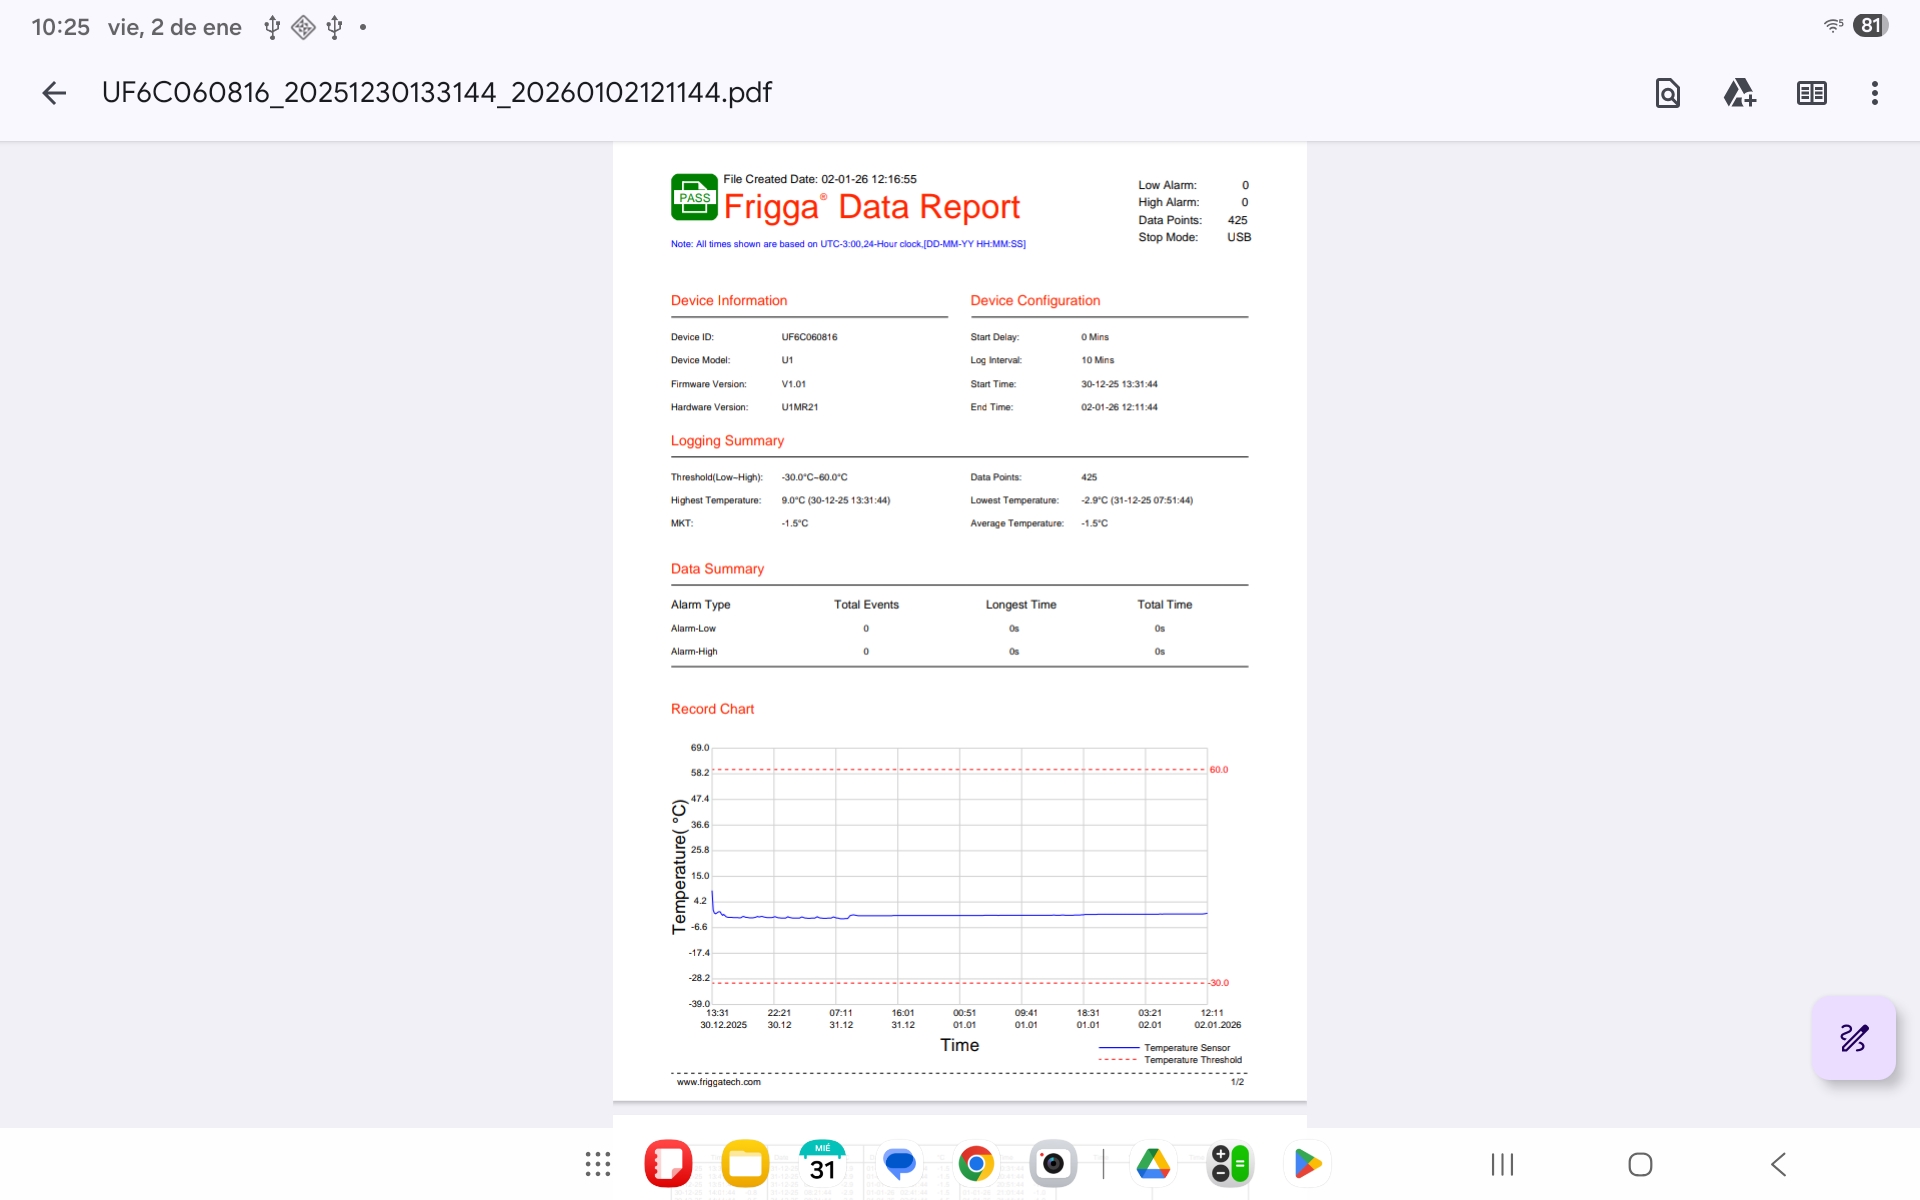Viewport: 1920px width, 1200px height.
Task: Switch to the reading view icon
Action: click(x=1811, y=93)
